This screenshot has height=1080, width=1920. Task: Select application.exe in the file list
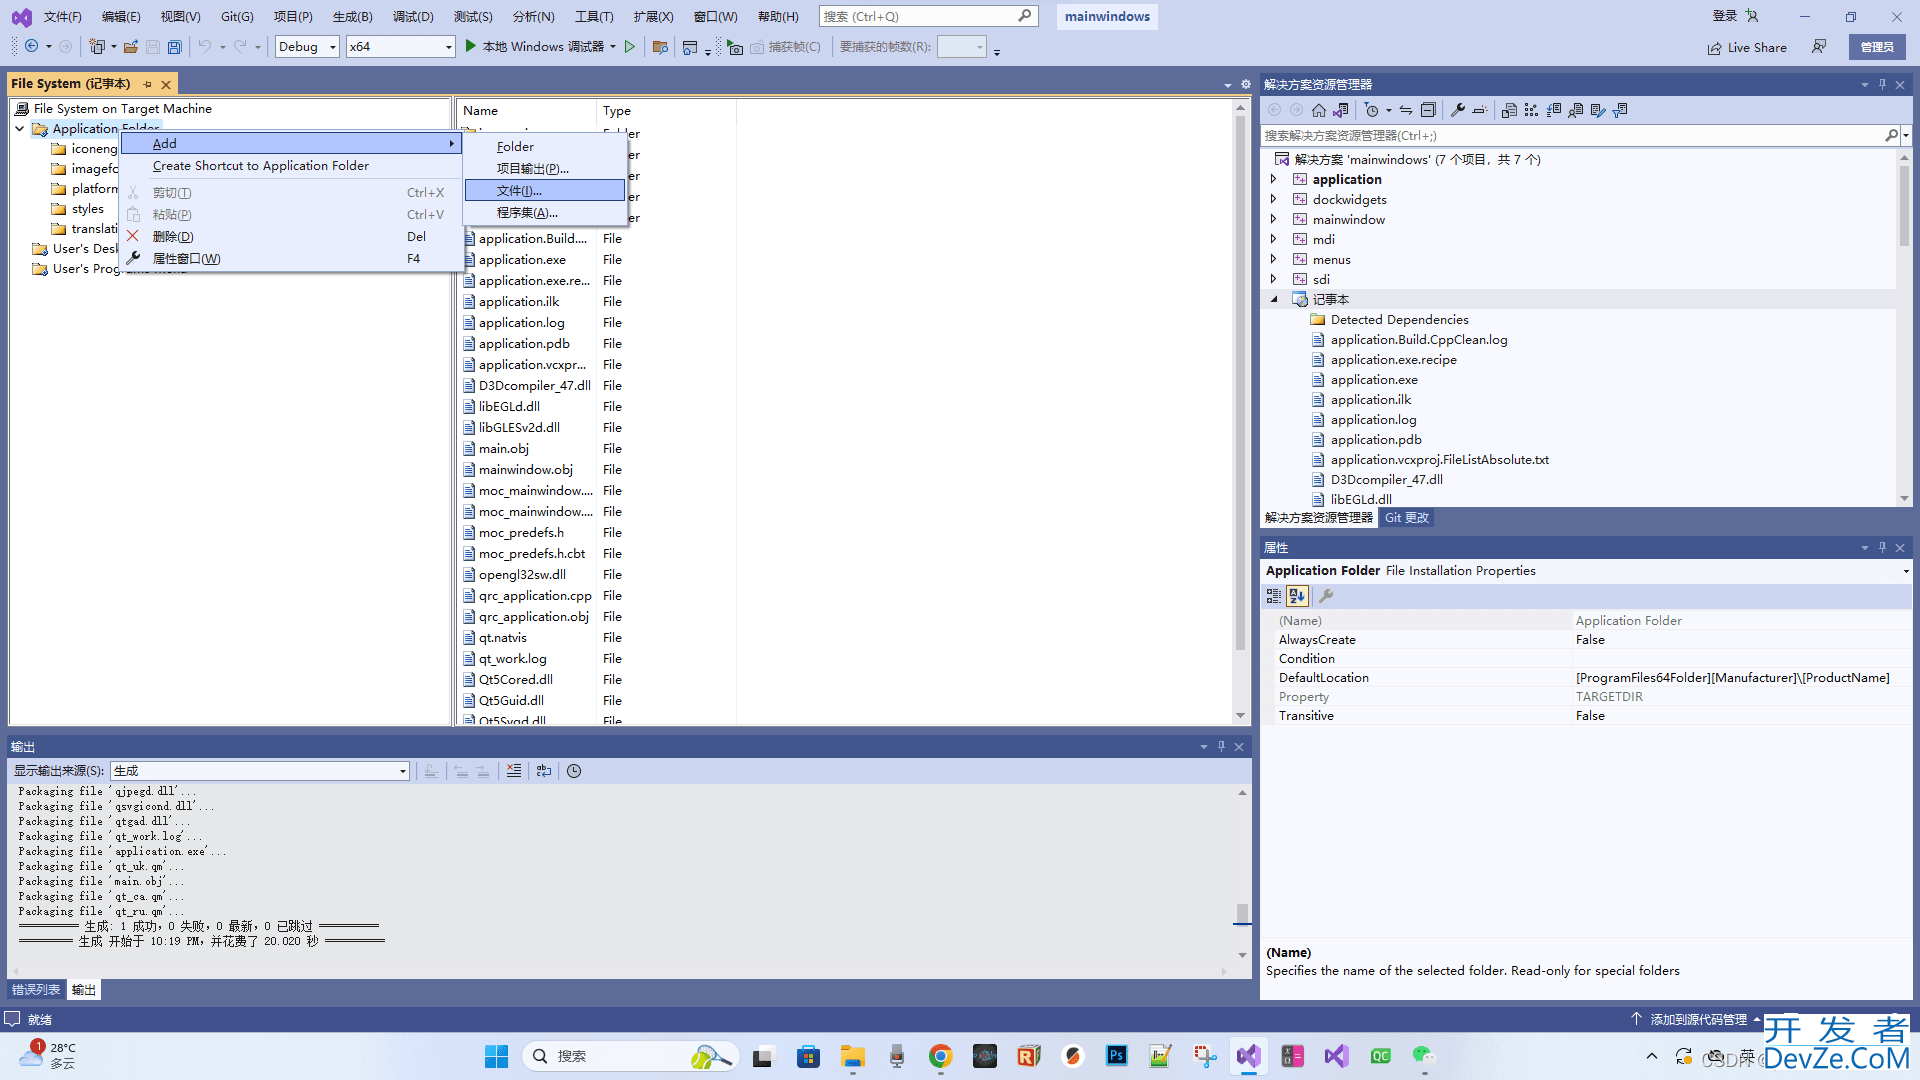(x=522, y=260)
